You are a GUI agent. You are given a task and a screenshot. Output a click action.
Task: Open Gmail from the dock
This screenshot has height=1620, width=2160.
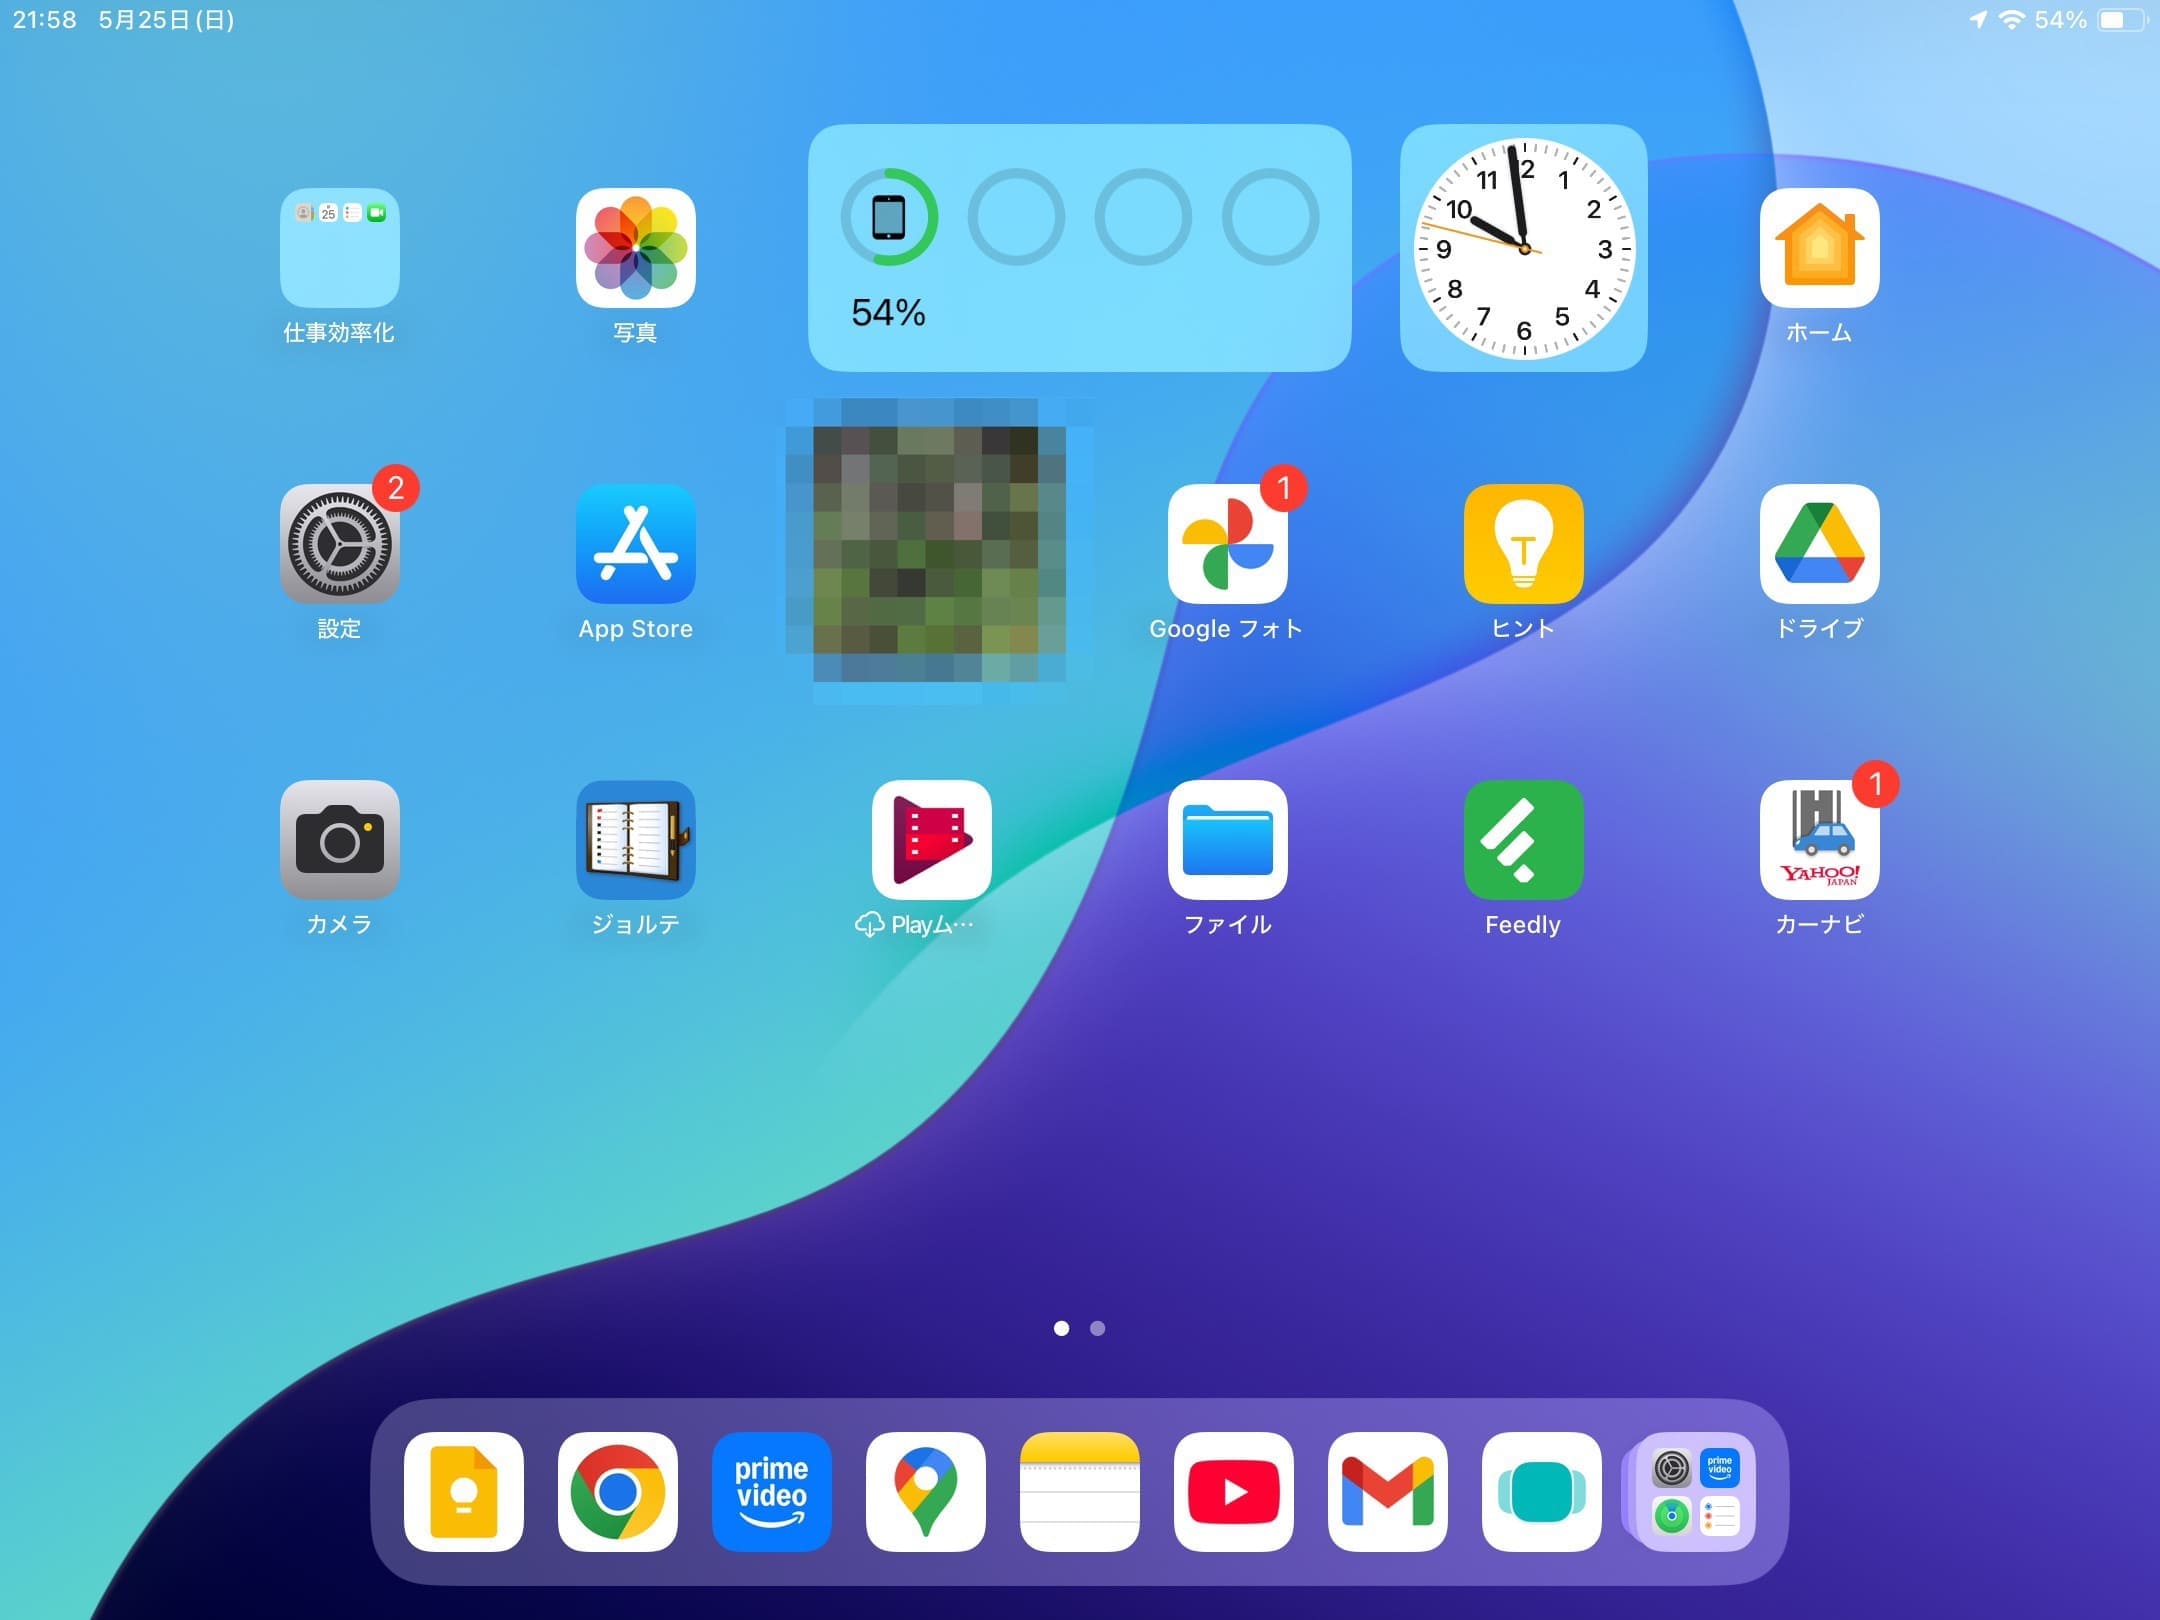[1388, 1492]
